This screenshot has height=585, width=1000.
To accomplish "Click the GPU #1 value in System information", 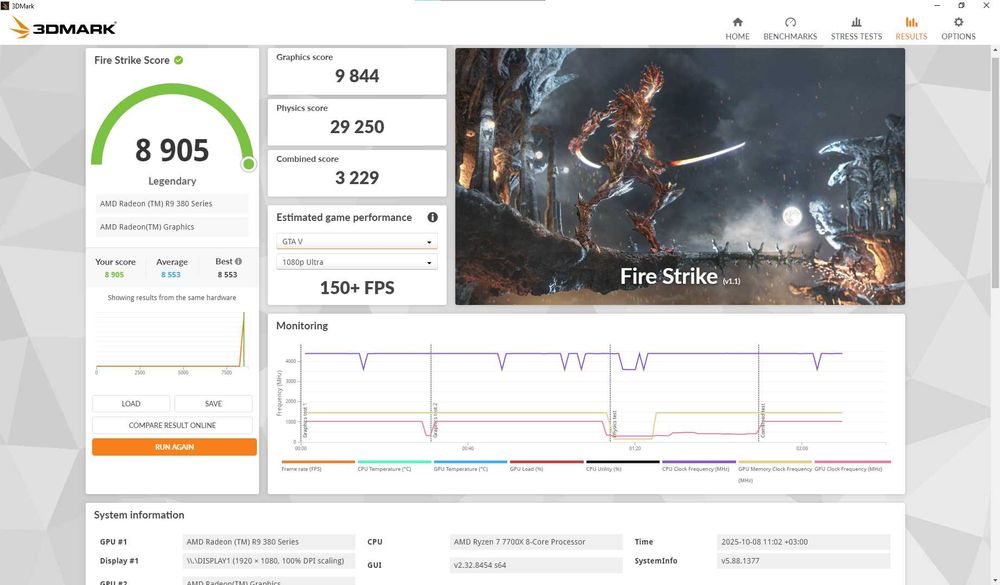I will (x=268, y=542).
